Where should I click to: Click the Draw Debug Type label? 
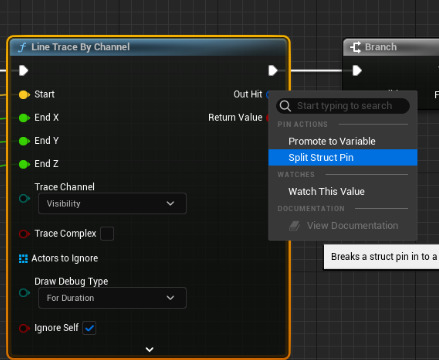[x=71, y=282]
